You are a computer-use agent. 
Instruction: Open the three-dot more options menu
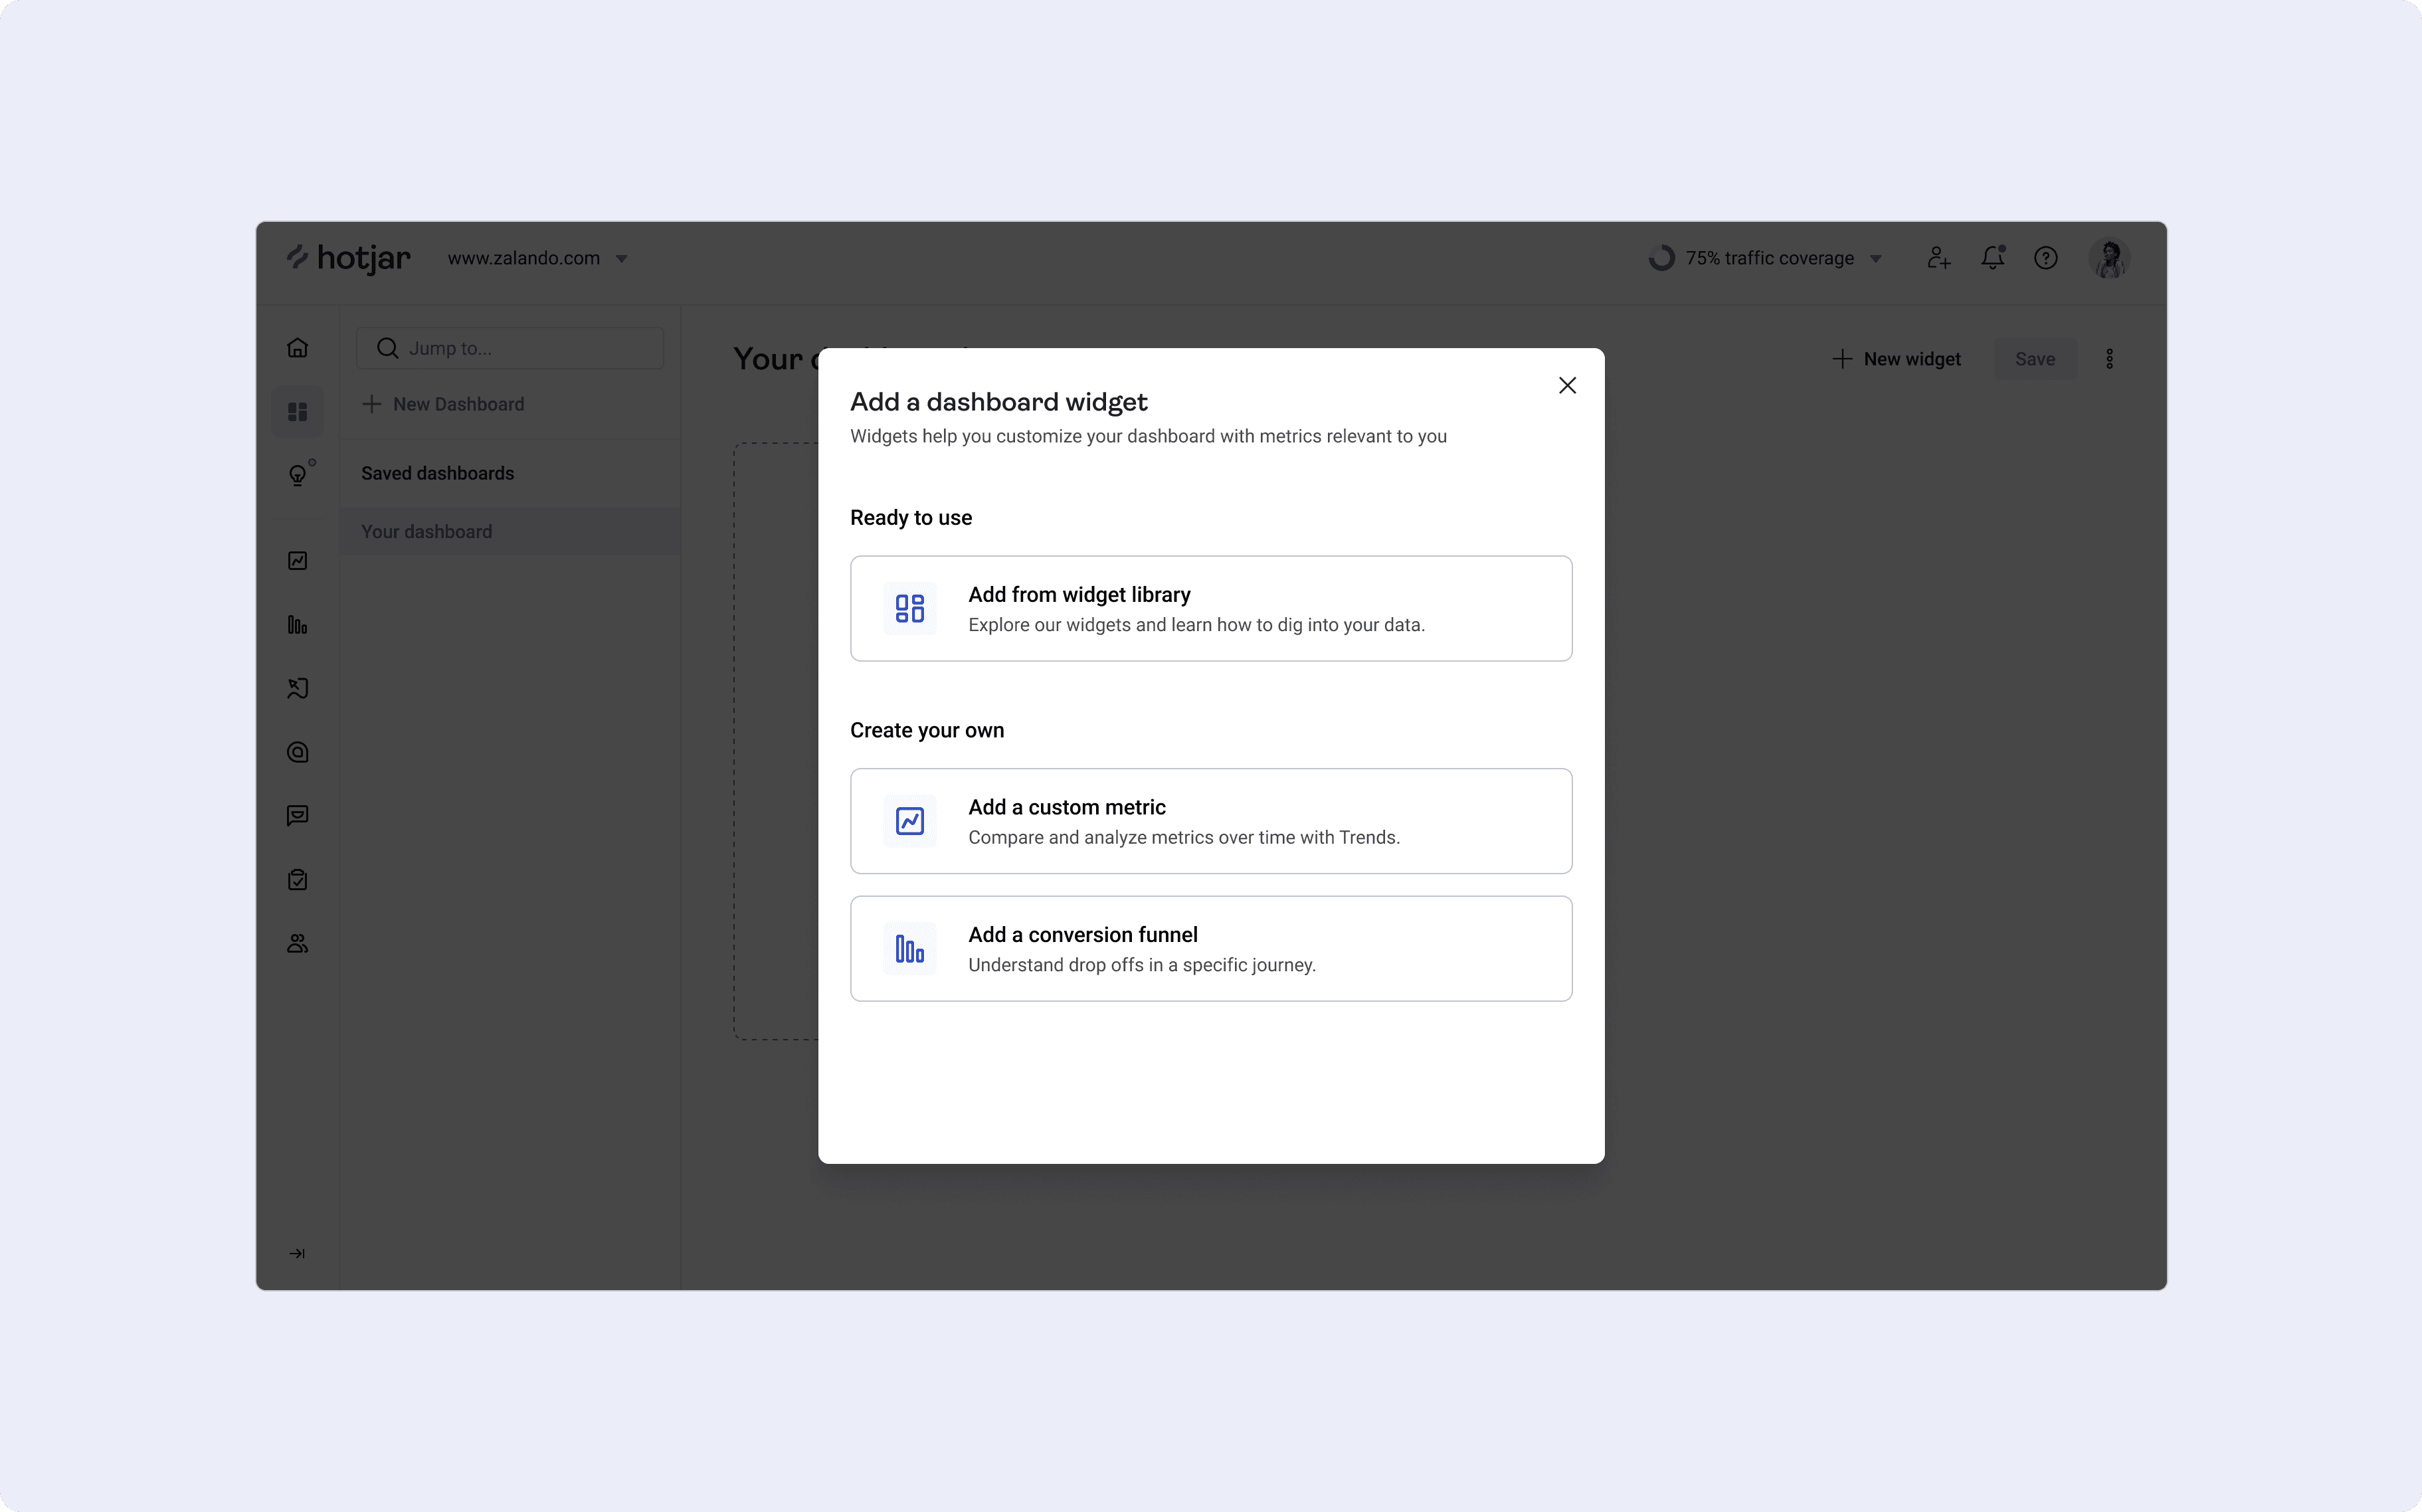coord(2110,359)
